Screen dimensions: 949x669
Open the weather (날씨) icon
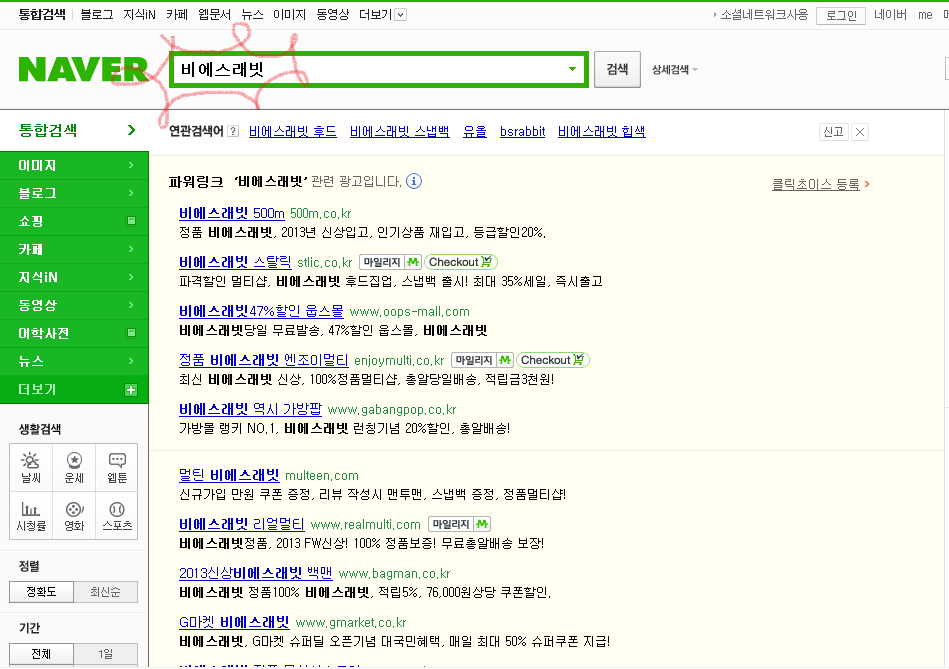31,467
